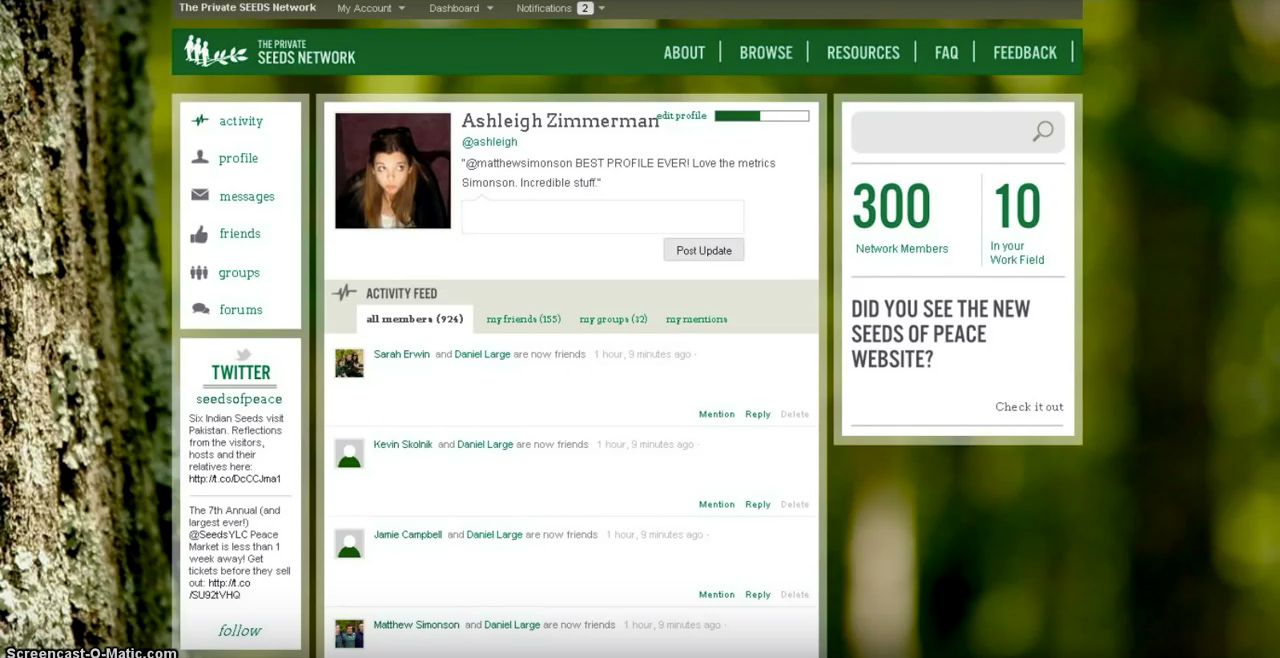Open Kevin Skolnik's default avatar

click(x=349, y=453)
